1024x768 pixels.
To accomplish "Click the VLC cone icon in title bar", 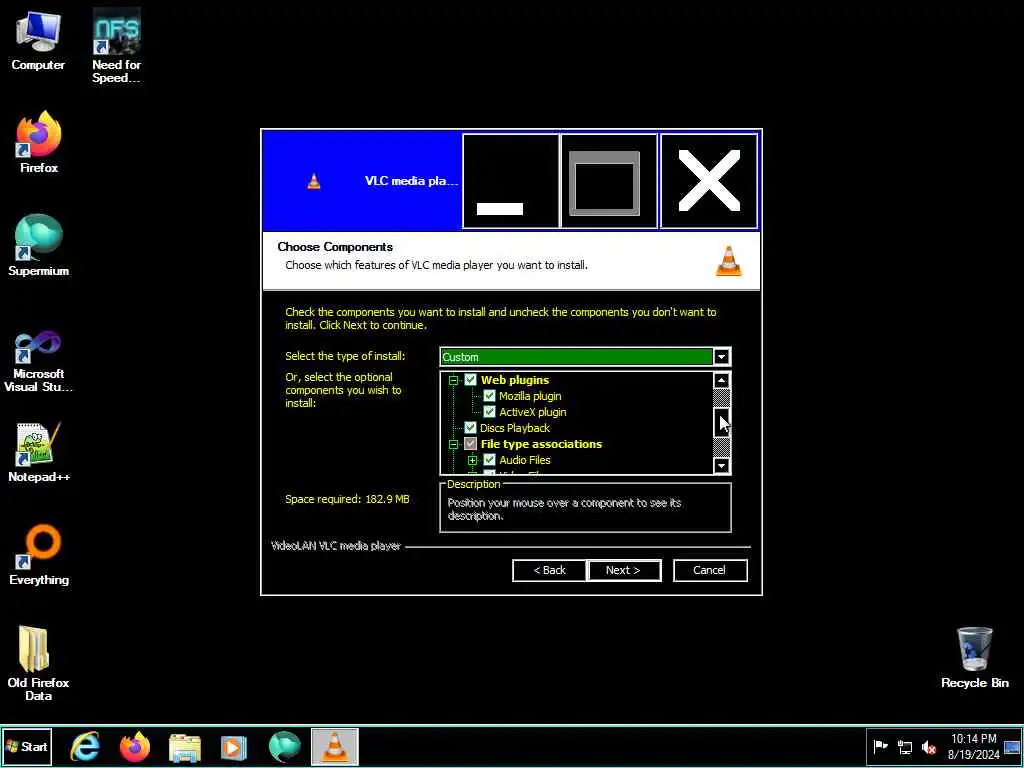I will (314, 181).
